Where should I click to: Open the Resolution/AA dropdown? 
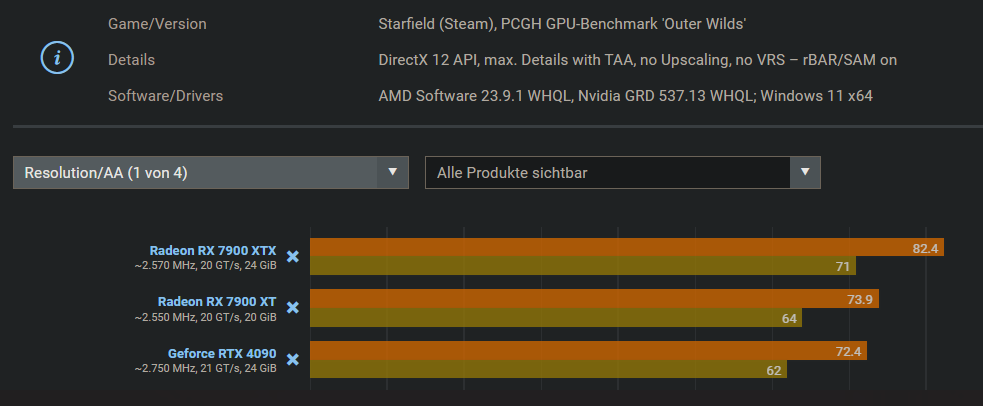coord(211,173)
